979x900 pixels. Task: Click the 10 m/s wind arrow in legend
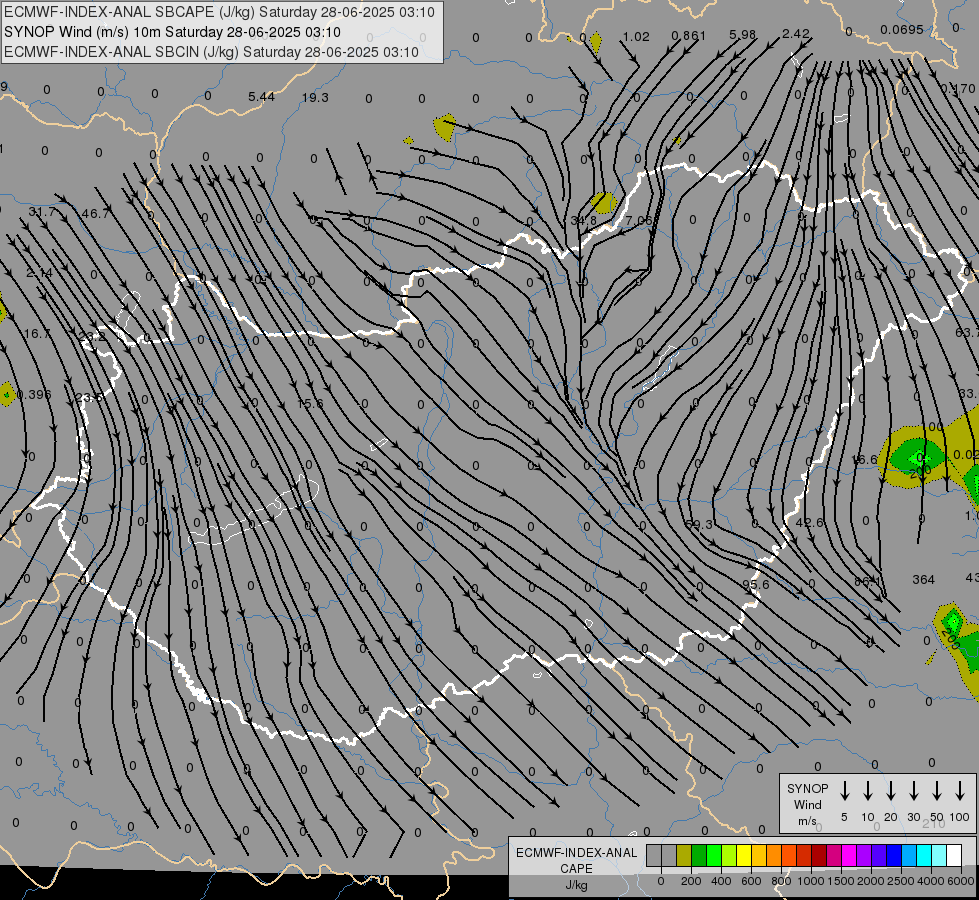coord(868,791)
